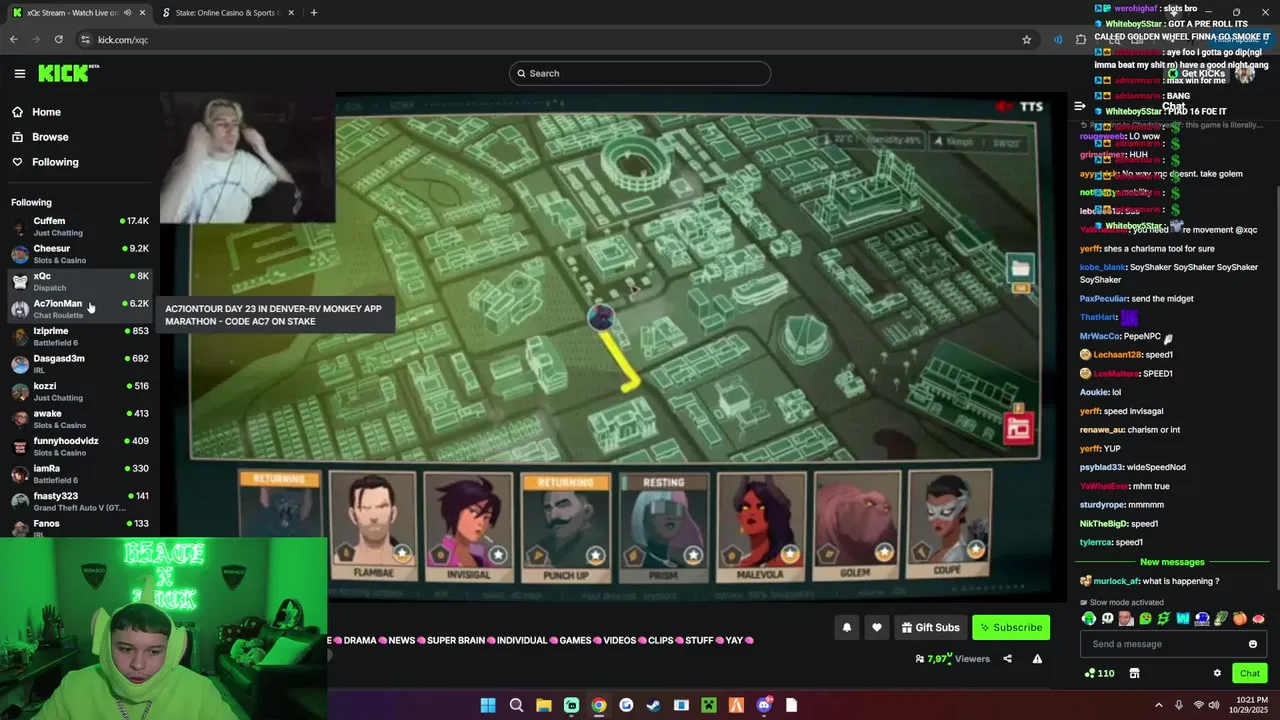Screen dimensions: 1280x720
Task: Open File Explorer from the taskbar
Action: coord(543,705)
